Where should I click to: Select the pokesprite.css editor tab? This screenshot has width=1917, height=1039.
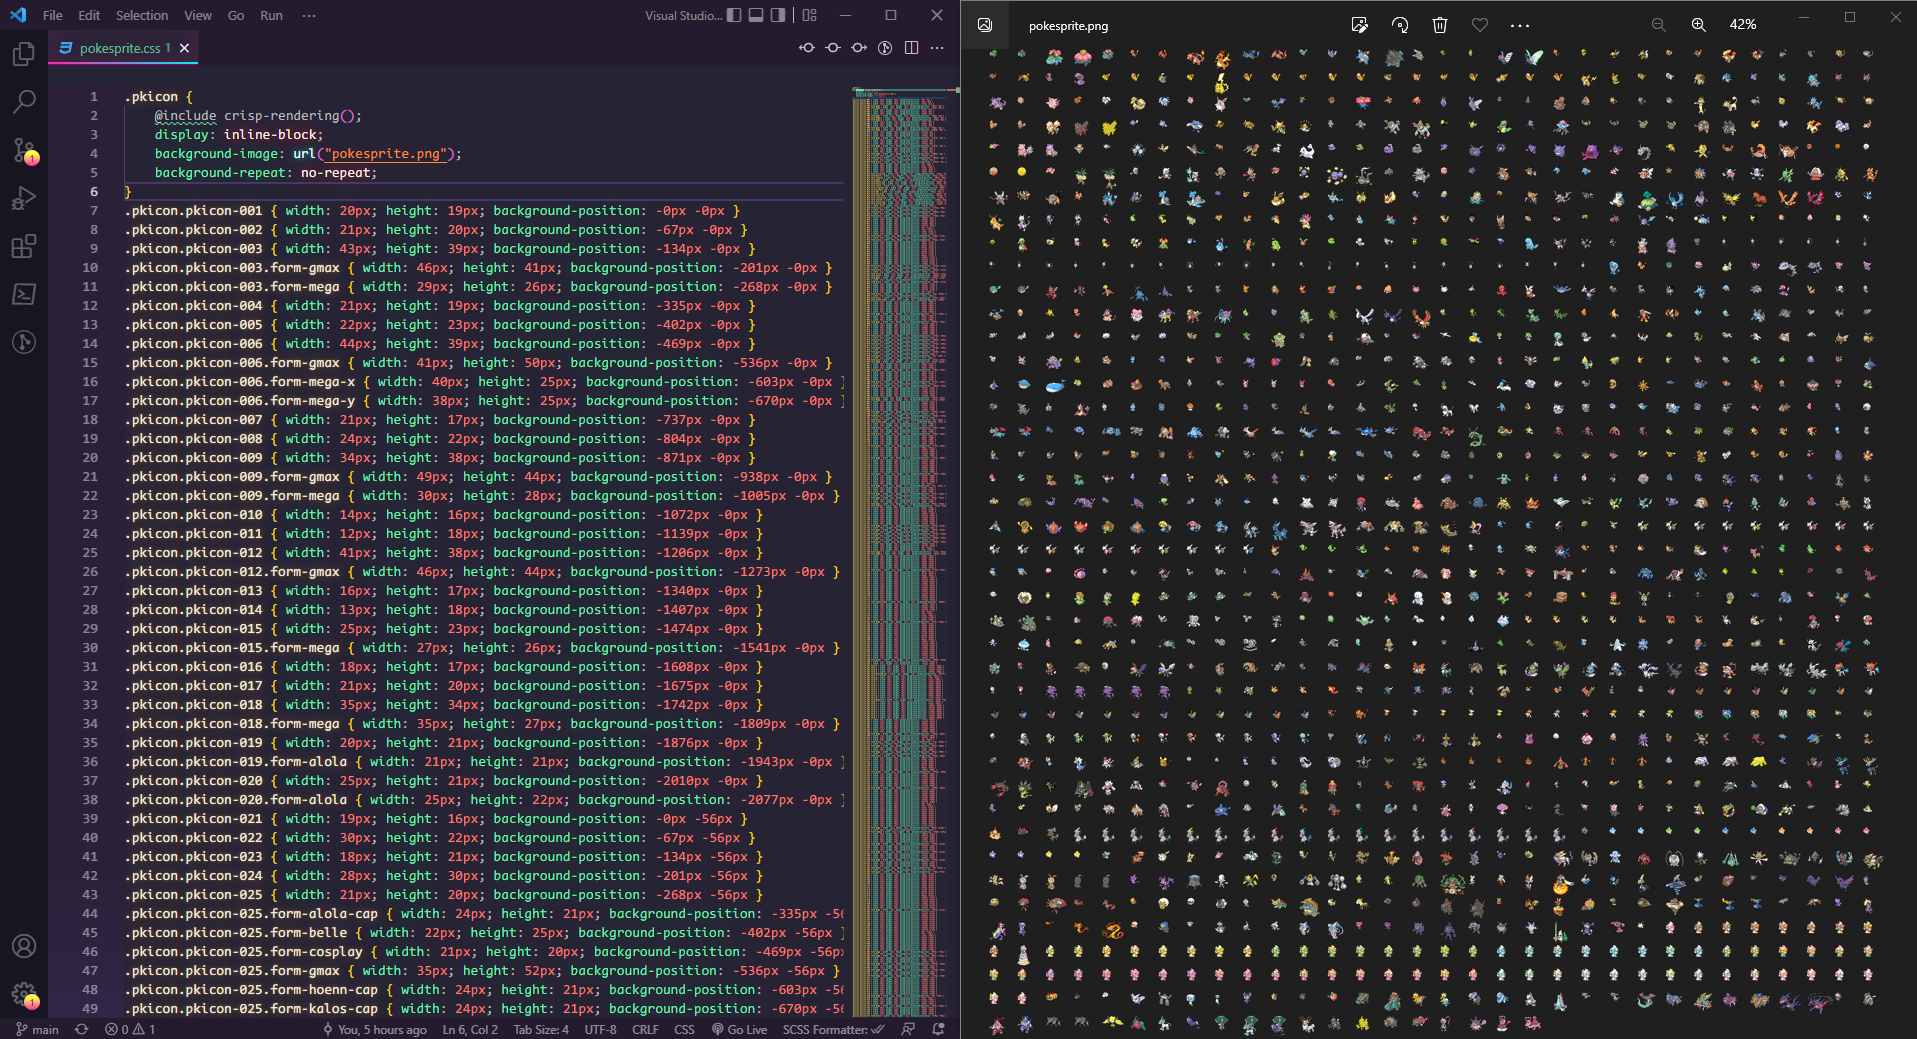point(123,48)
